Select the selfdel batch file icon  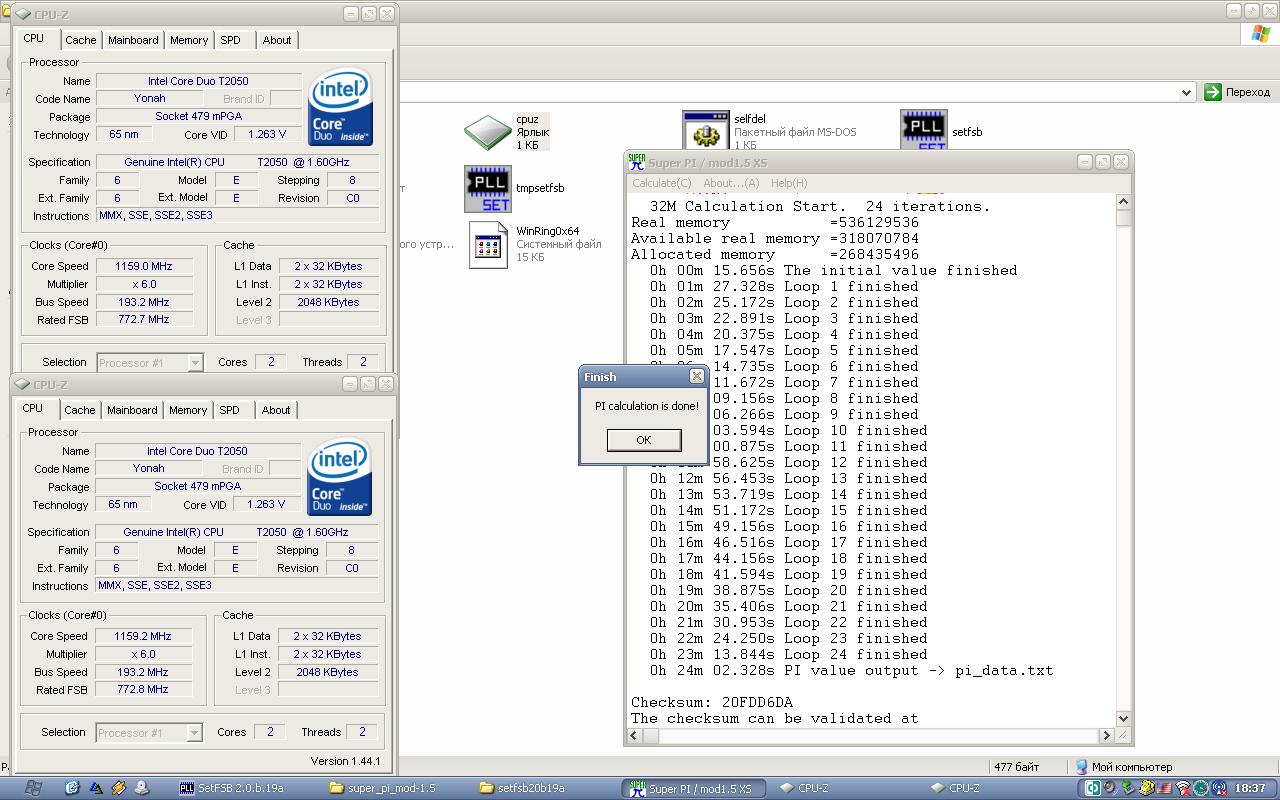(x=706, y=131)
